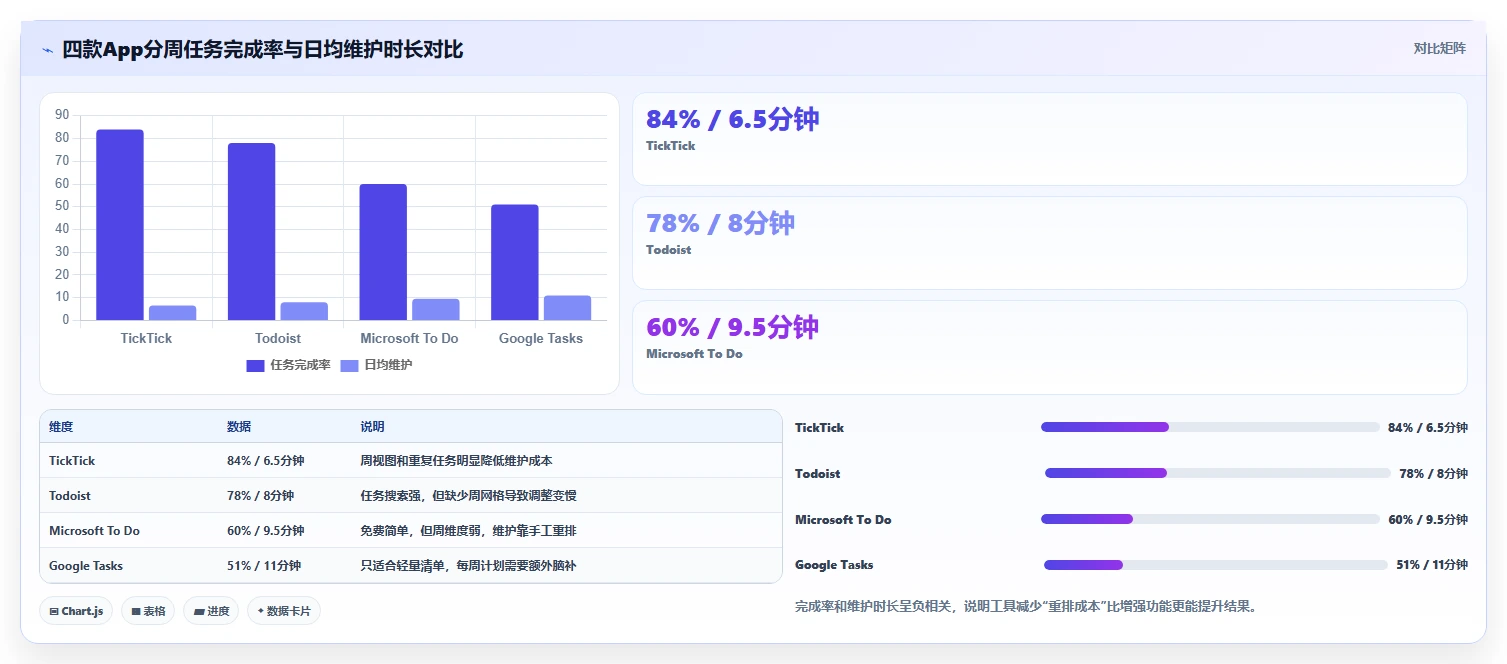The image size is (1507, 664).
Task: Click the 数据卡片 chip
Action: coord(284,611)
